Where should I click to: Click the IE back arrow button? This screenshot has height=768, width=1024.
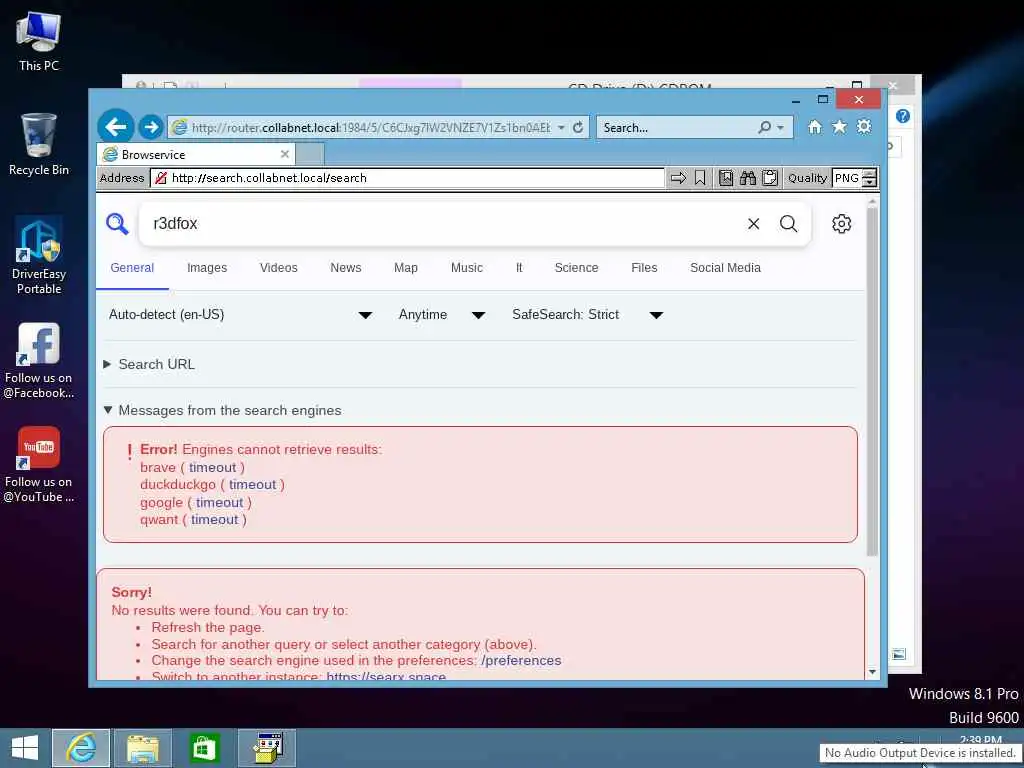click(116, 127)
